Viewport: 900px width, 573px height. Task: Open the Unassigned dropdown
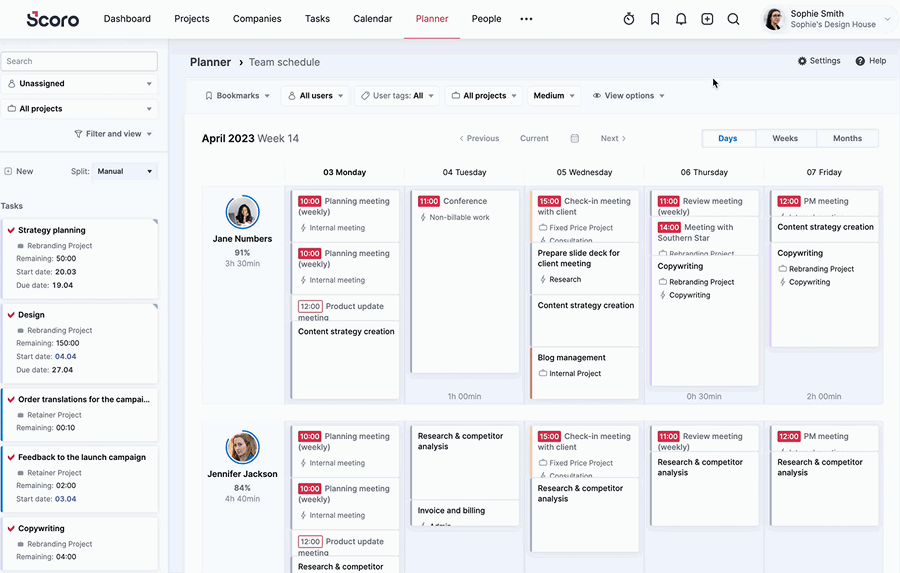click(79, 84)
